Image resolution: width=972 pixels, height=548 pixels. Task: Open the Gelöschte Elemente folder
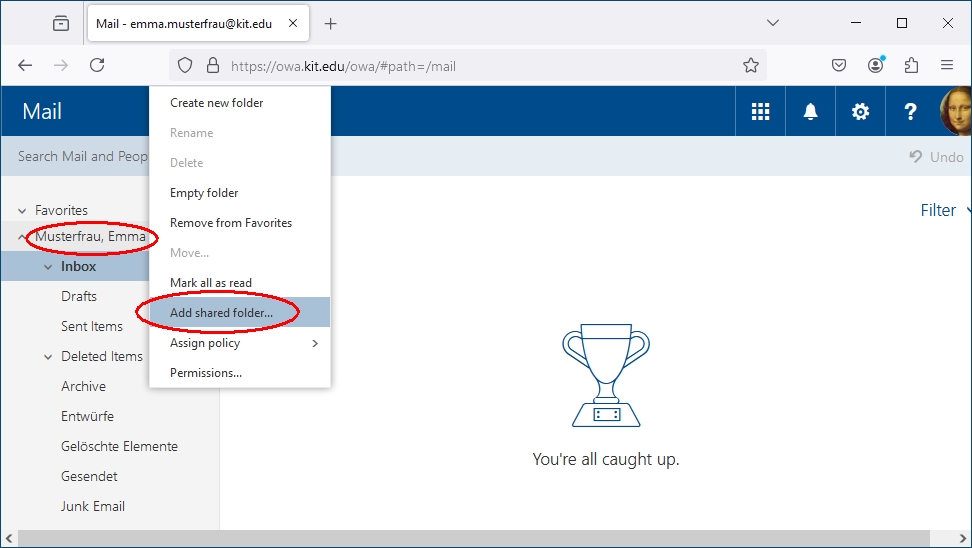click(119, 446)
